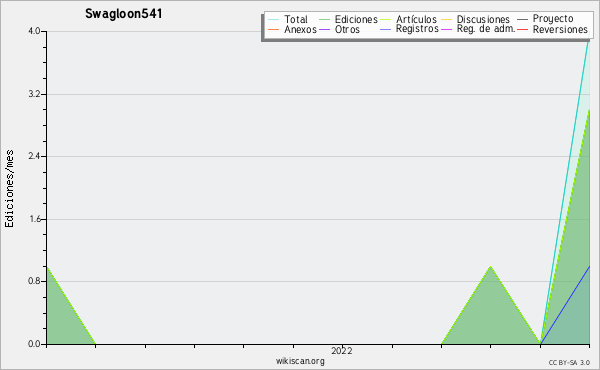The height and width of the screenshot is (370, 600).
Task: Click the red Reversiones legend line swatch
Action: (522, 29)
